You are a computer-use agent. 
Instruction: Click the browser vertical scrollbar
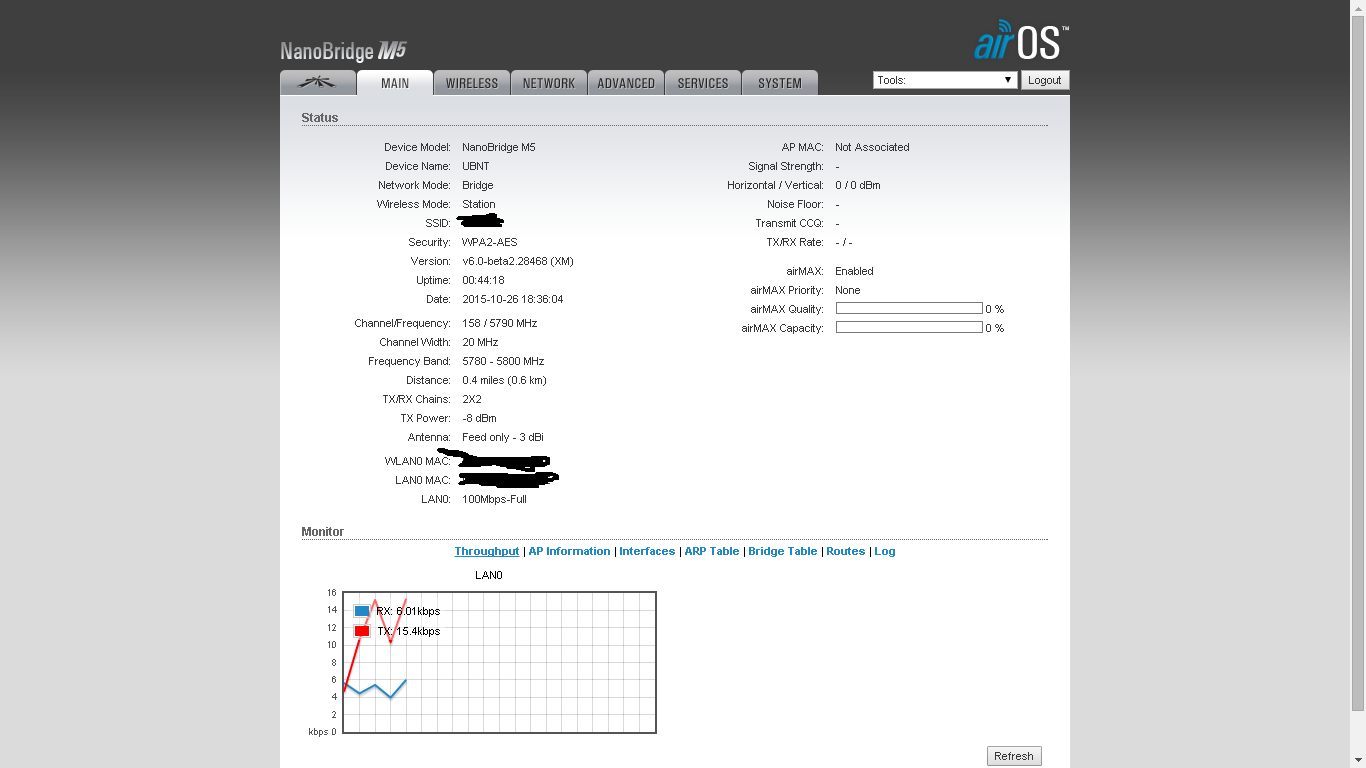tap(1358, 384)
